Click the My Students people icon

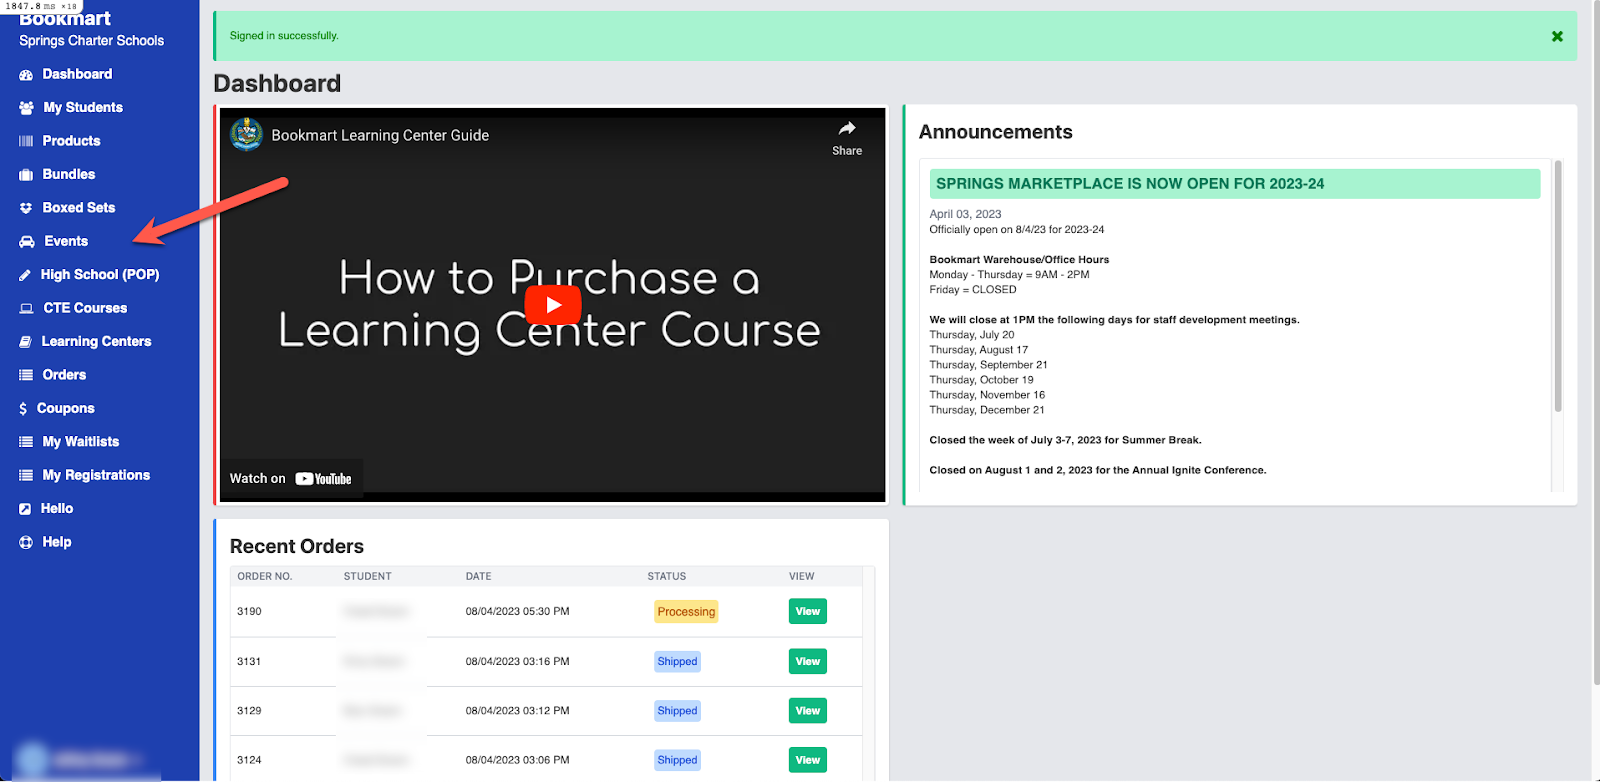(26, 108)
